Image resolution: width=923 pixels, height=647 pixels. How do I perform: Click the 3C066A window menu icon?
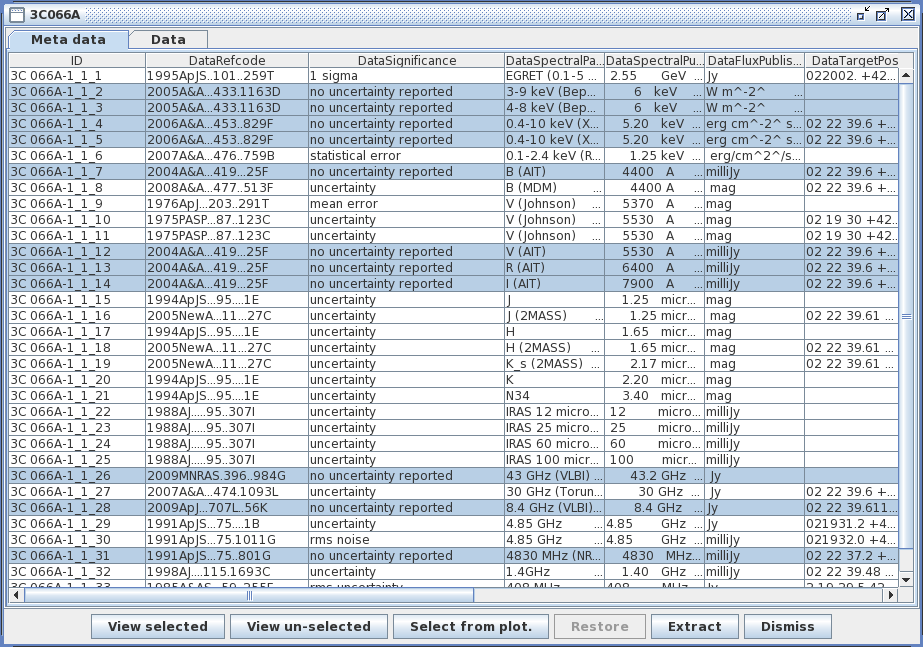17,15
